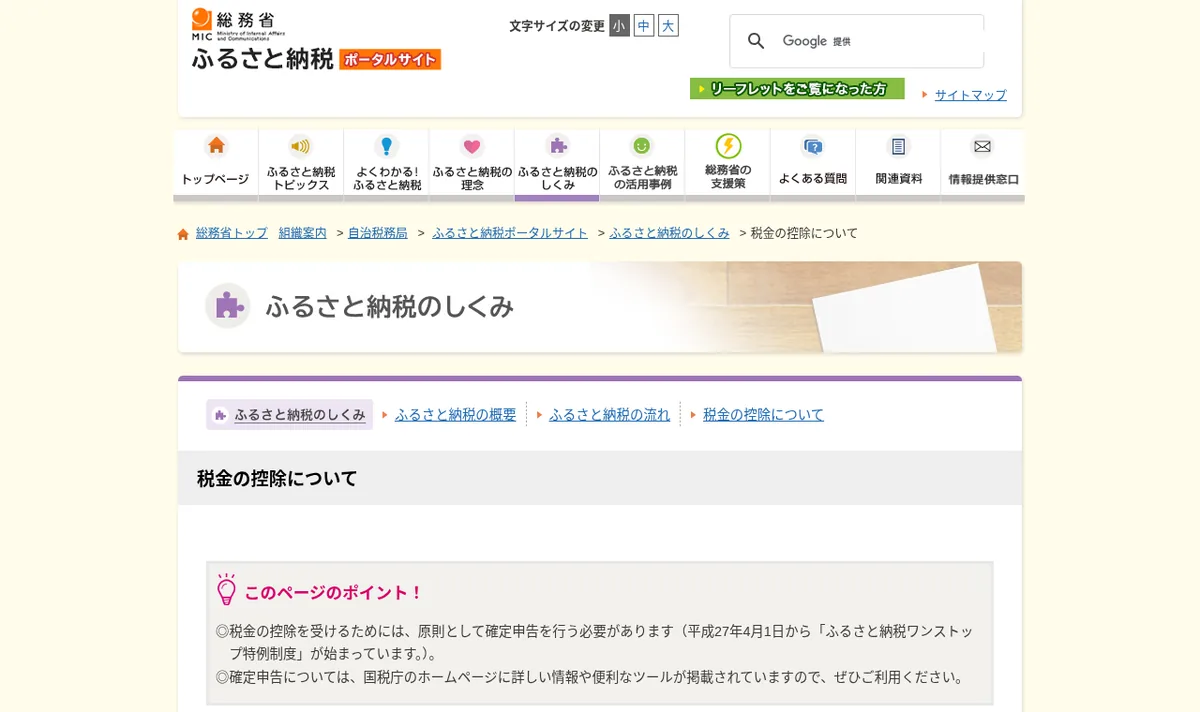
Task: Click the pink heart icon for 理念
Action: (x=472, y=146)
